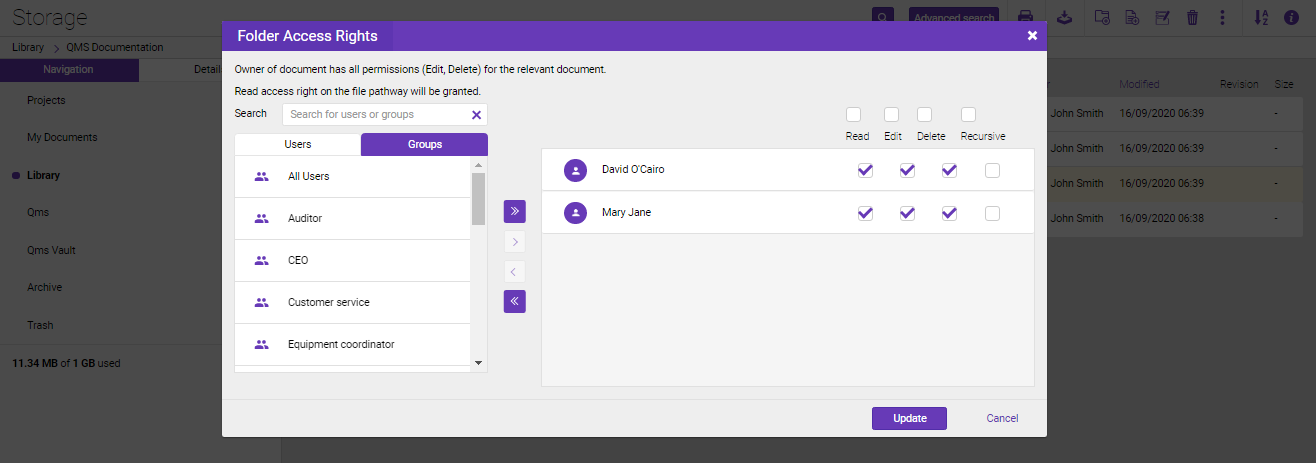Click the David O'Cairo user avatar icon
1316x463 pixels.
coord(575,170)
